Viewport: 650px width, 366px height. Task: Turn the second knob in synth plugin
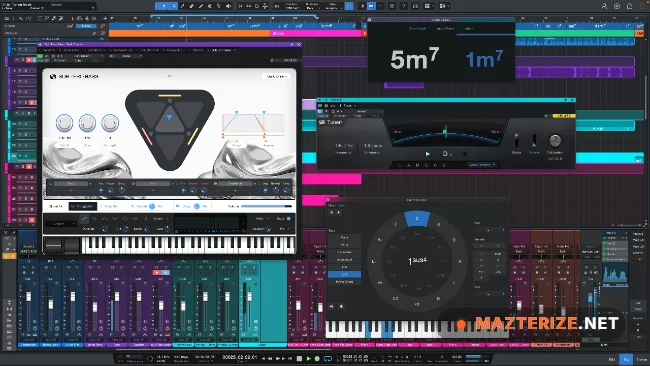click(x=87, y=123)
